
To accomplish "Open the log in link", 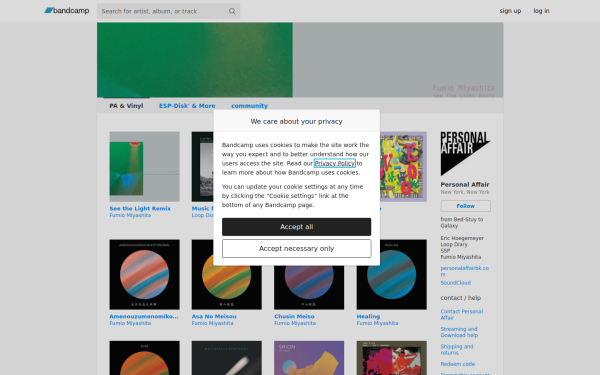I will pos(541,11).
